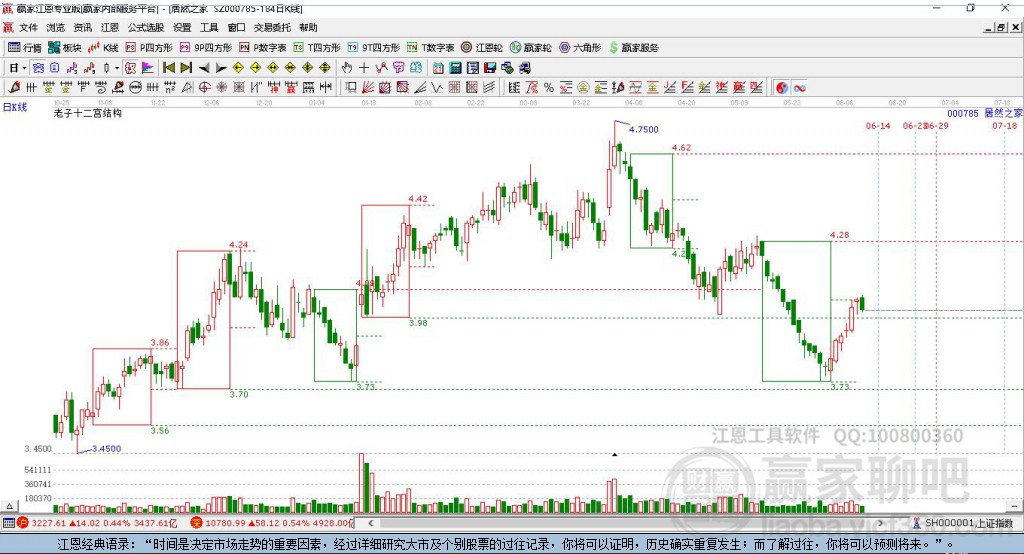Click the 沪 index value 3227.61
This screenshot has width=1024, height=554.
48,523
